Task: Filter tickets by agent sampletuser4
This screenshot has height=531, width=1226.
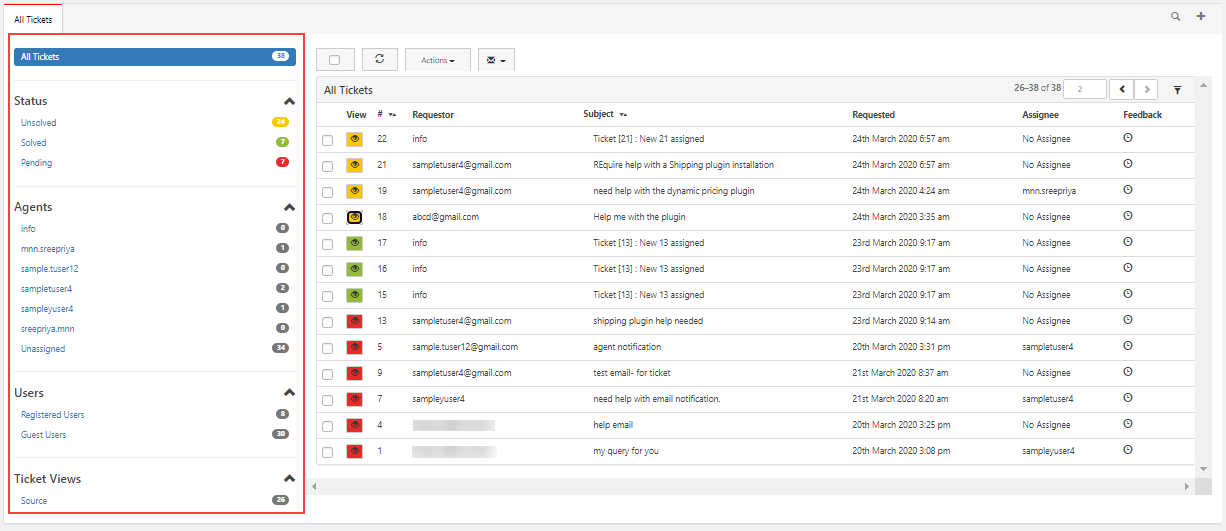Action: point(47,289)
